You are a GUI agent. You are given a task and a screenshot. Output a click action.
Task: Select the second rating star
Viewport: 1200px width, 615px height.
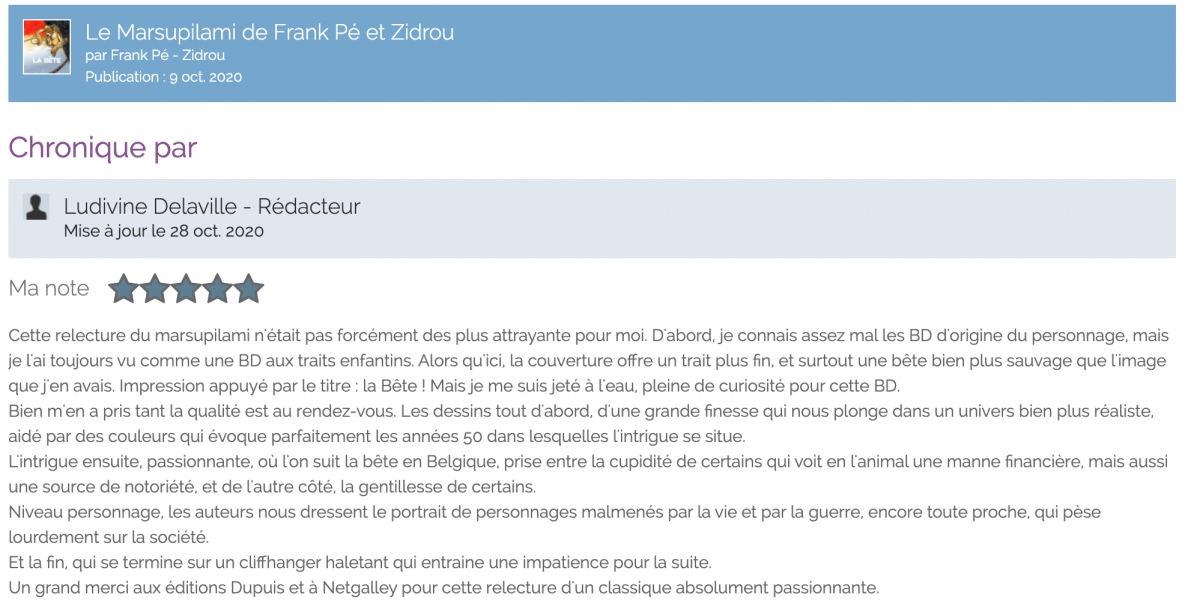pyautogui.click(x=154, y=289)
